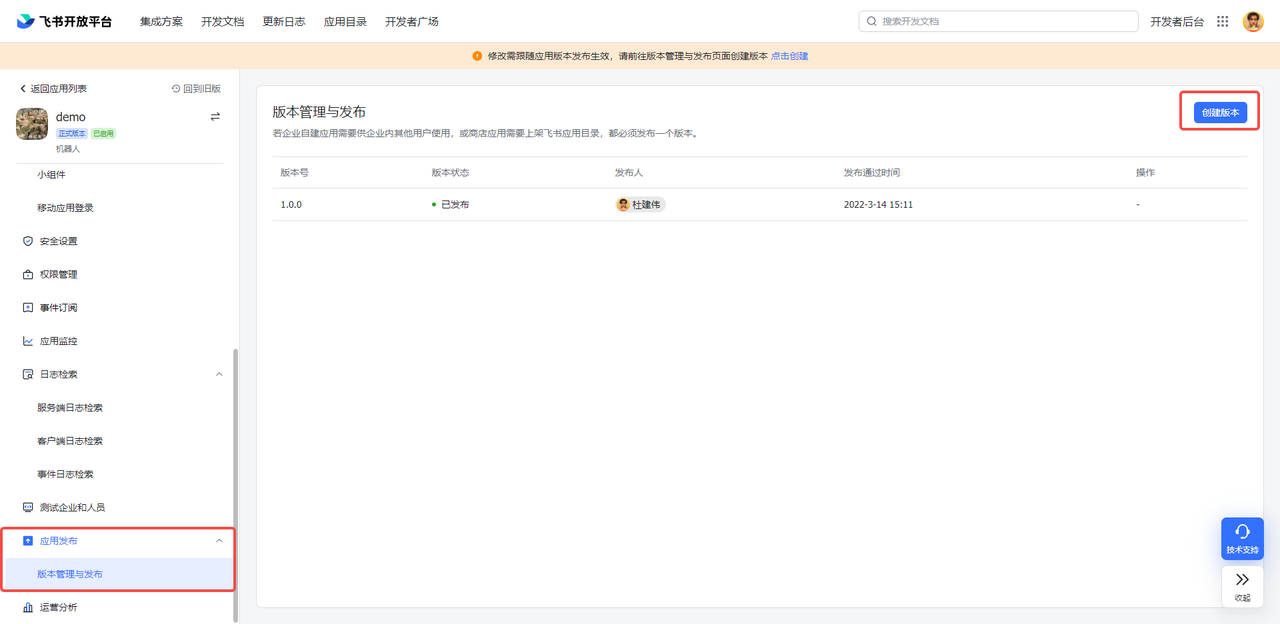Click the switch app arrows icon next to demo
The image size is (1280, 624).
(215, 117)
